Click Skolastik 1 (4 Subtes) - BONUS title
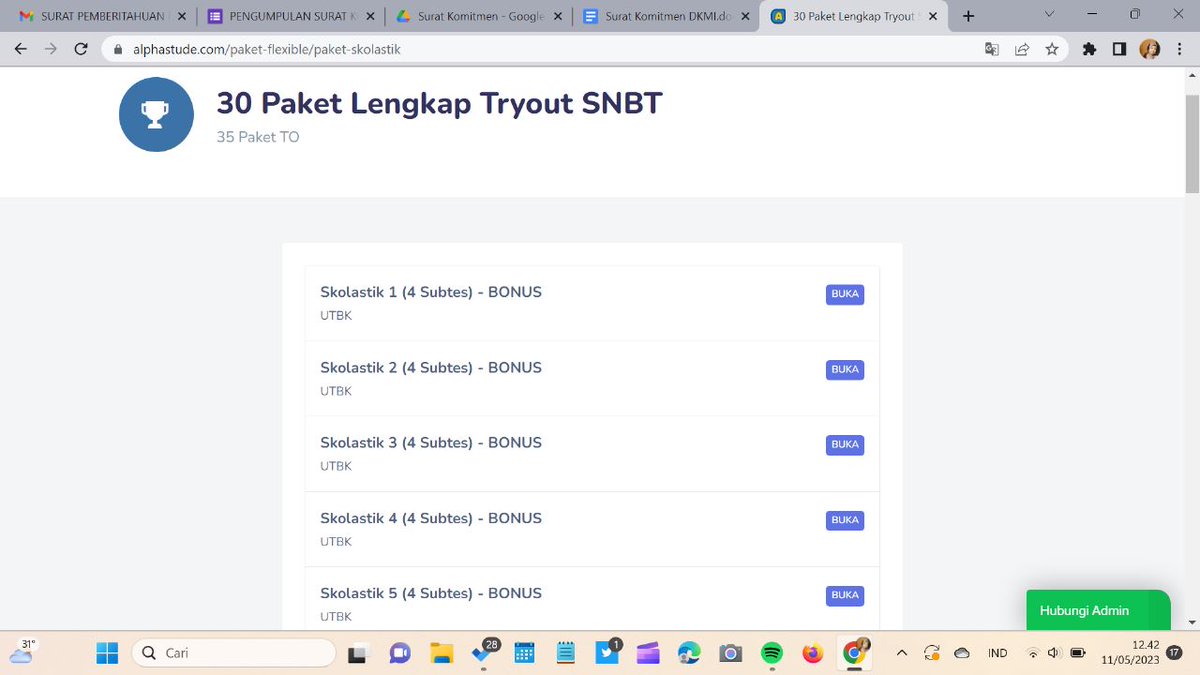 (x=431, y=292)
